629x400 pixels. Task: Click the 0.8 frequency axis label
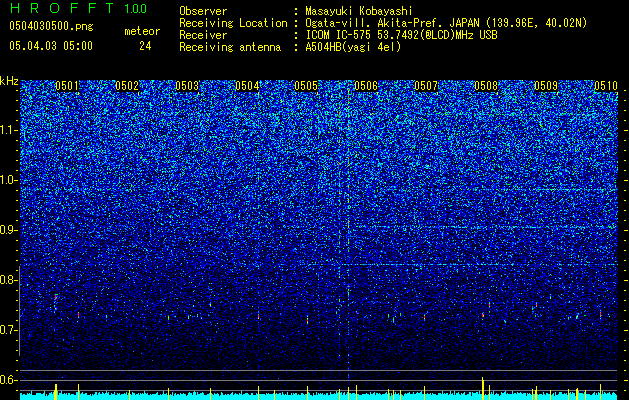pyautogui.click(x=9, y=280)
